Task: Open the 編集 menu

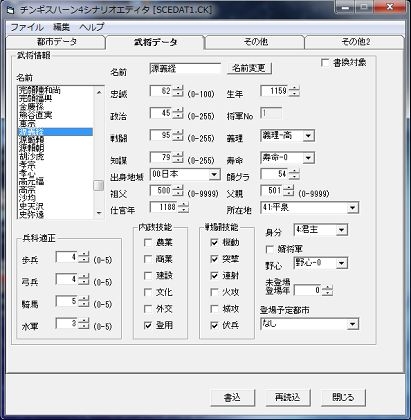Action: [x=61, y=27]
